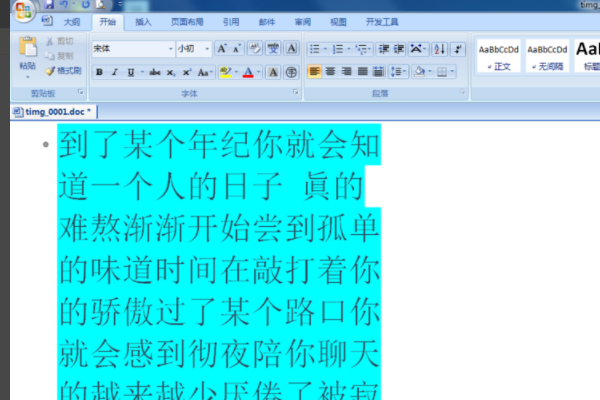
Task: Switch to the 开始 (Home) tab
Action: click(x=108, y=22)
